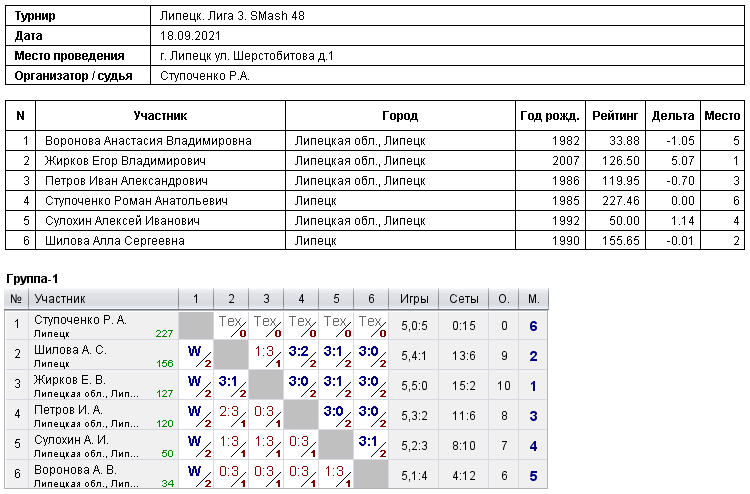Click green rating 50 in group table
Image resolution: width=750 pixels, height=494 pixels.
coord(167,454)
